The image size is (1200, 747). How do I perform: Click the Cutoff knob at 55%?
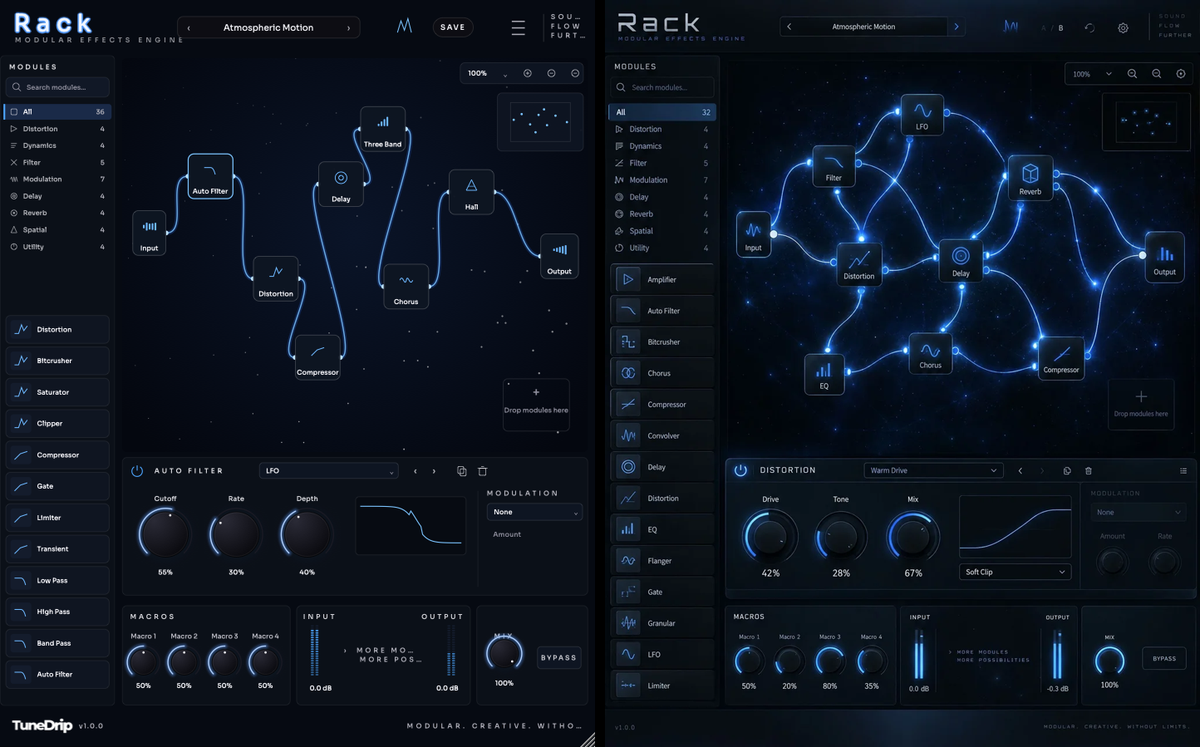(164, 533)
